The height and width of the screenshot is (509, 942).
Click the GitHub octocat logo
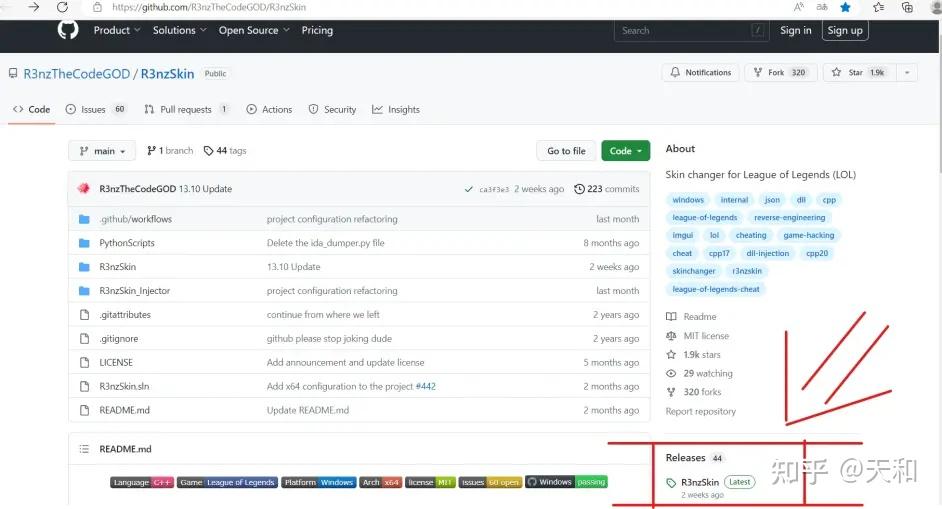tap(68, 29)
